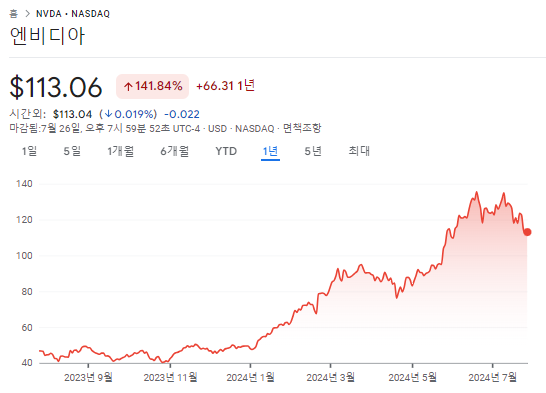This screenshot has width=546, height=393.
Task: Switch chart to 5년 range
Action: click(313, 151)
